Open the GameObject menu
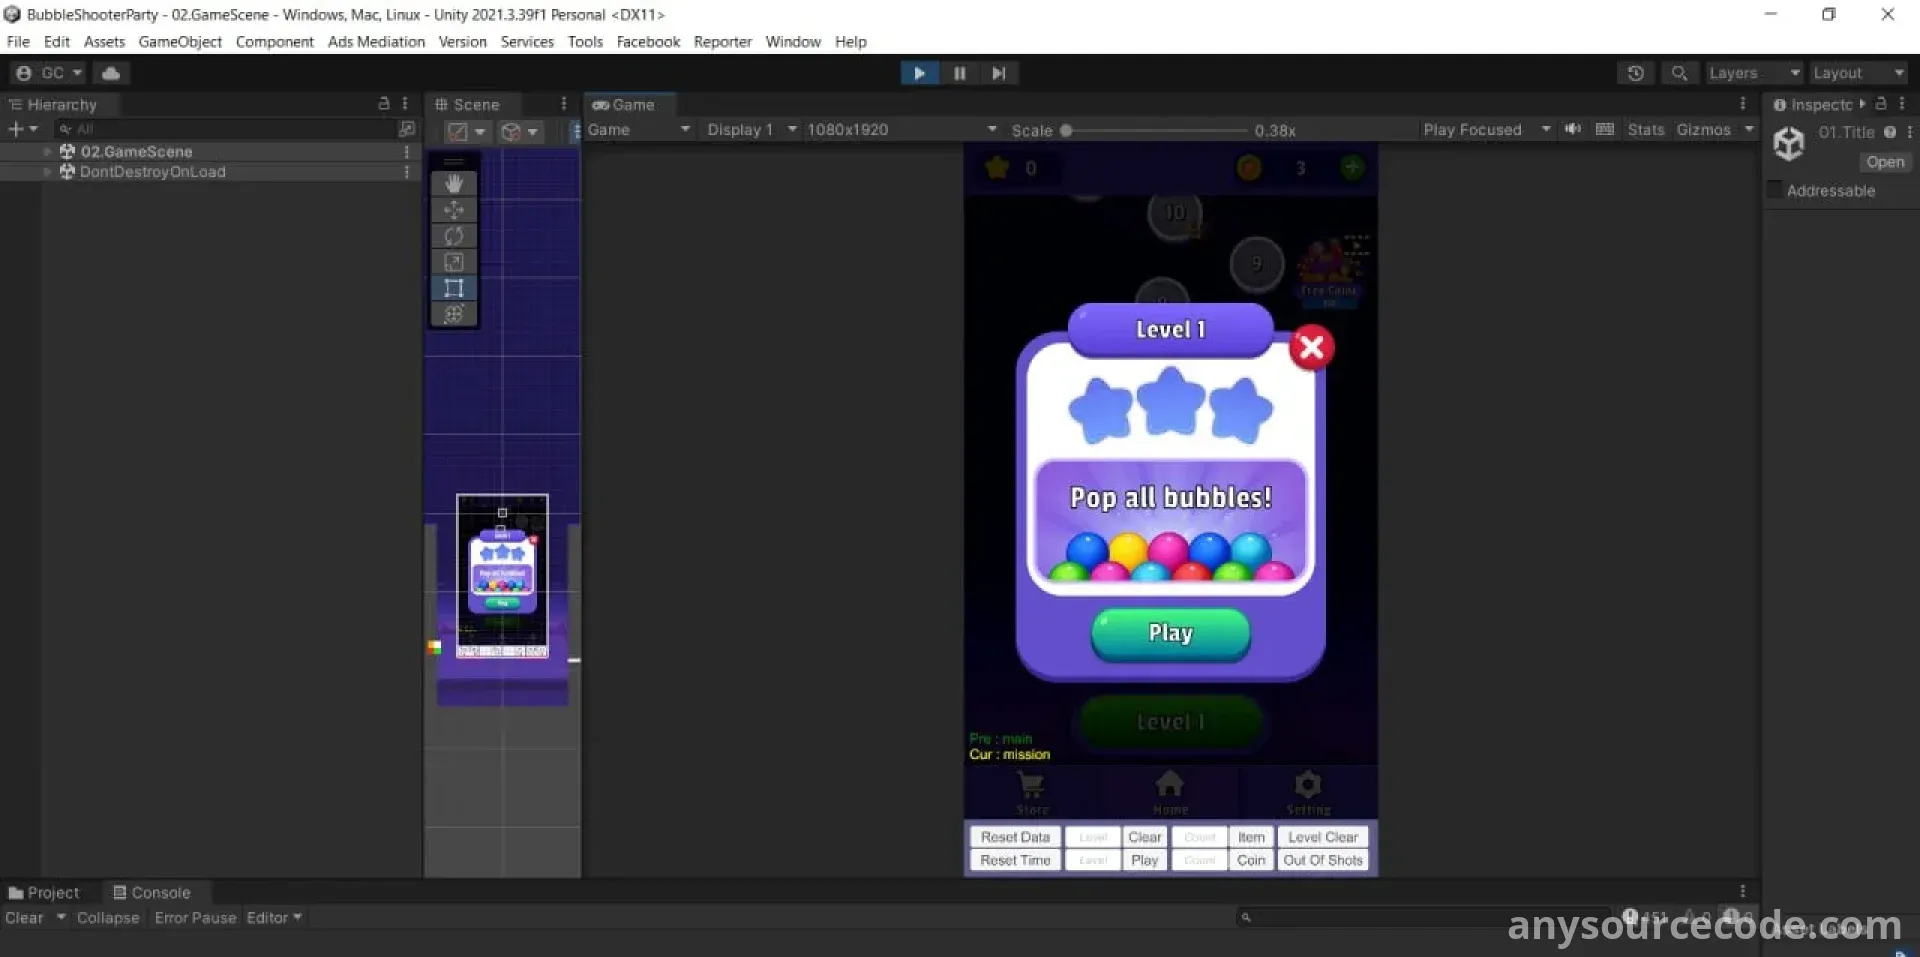The height and width of the screenshot is (957, 1920). click(180, 41)
